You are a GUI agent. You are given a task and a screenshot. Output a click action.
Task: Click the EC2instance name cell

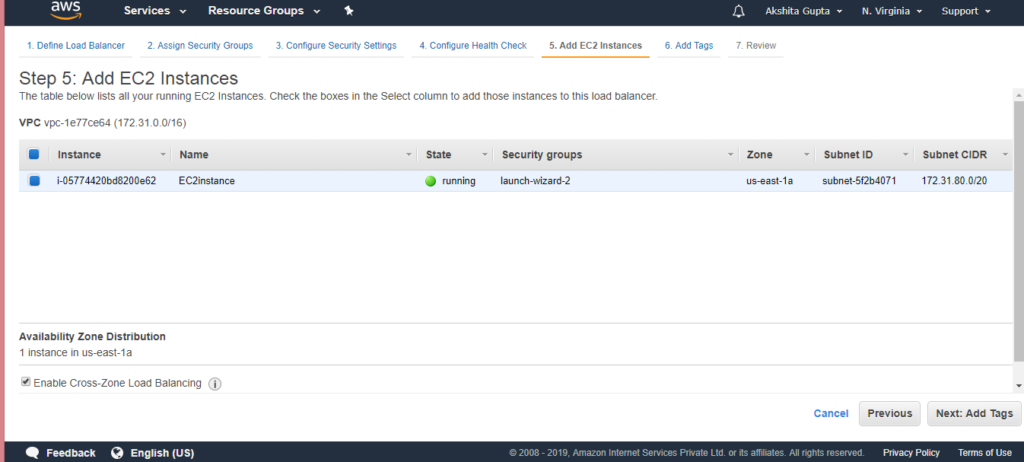[x=206, y=181]
